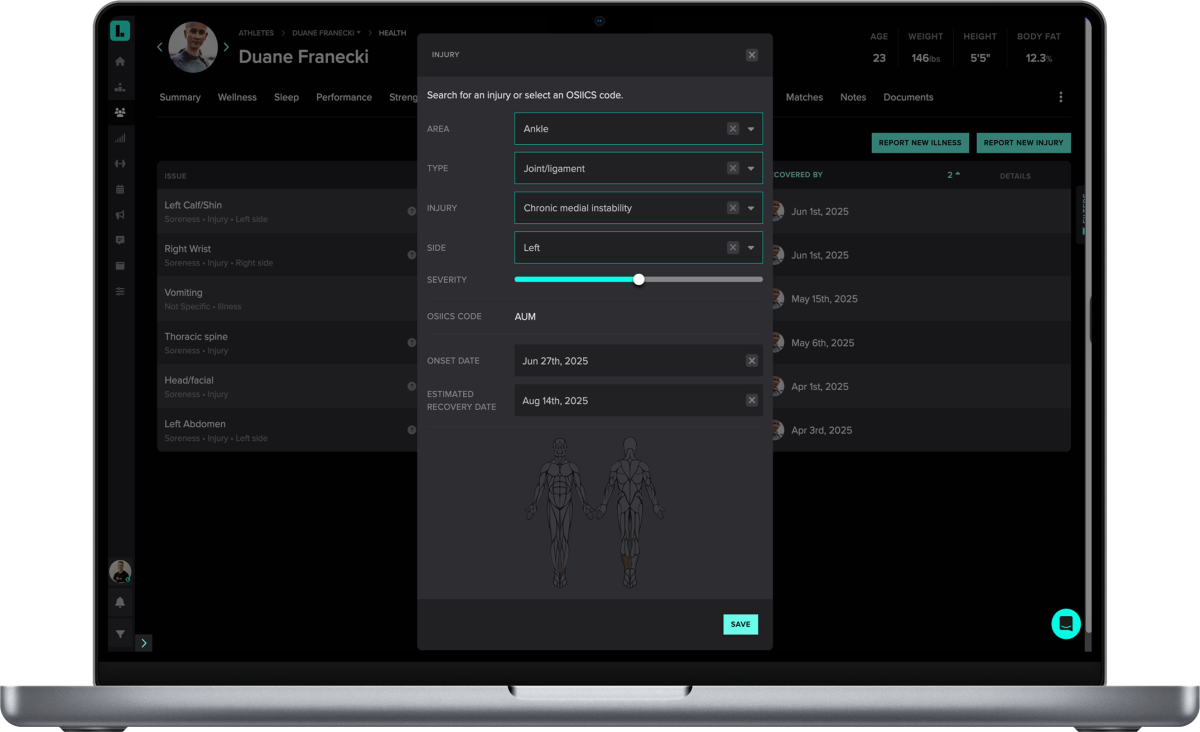Click Report New Injury button
Viewport: 1200px width, 732px height.
tap(1023, 143)
